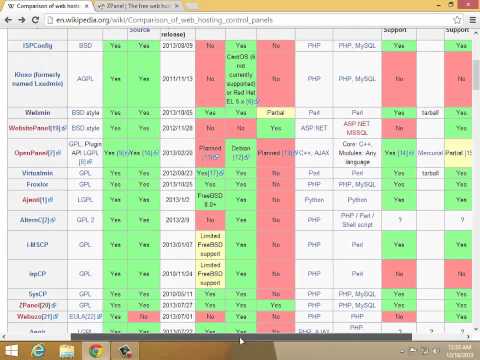The image size is (480, 360).
Task: Open the Webuzo external link
Action: 37,316
